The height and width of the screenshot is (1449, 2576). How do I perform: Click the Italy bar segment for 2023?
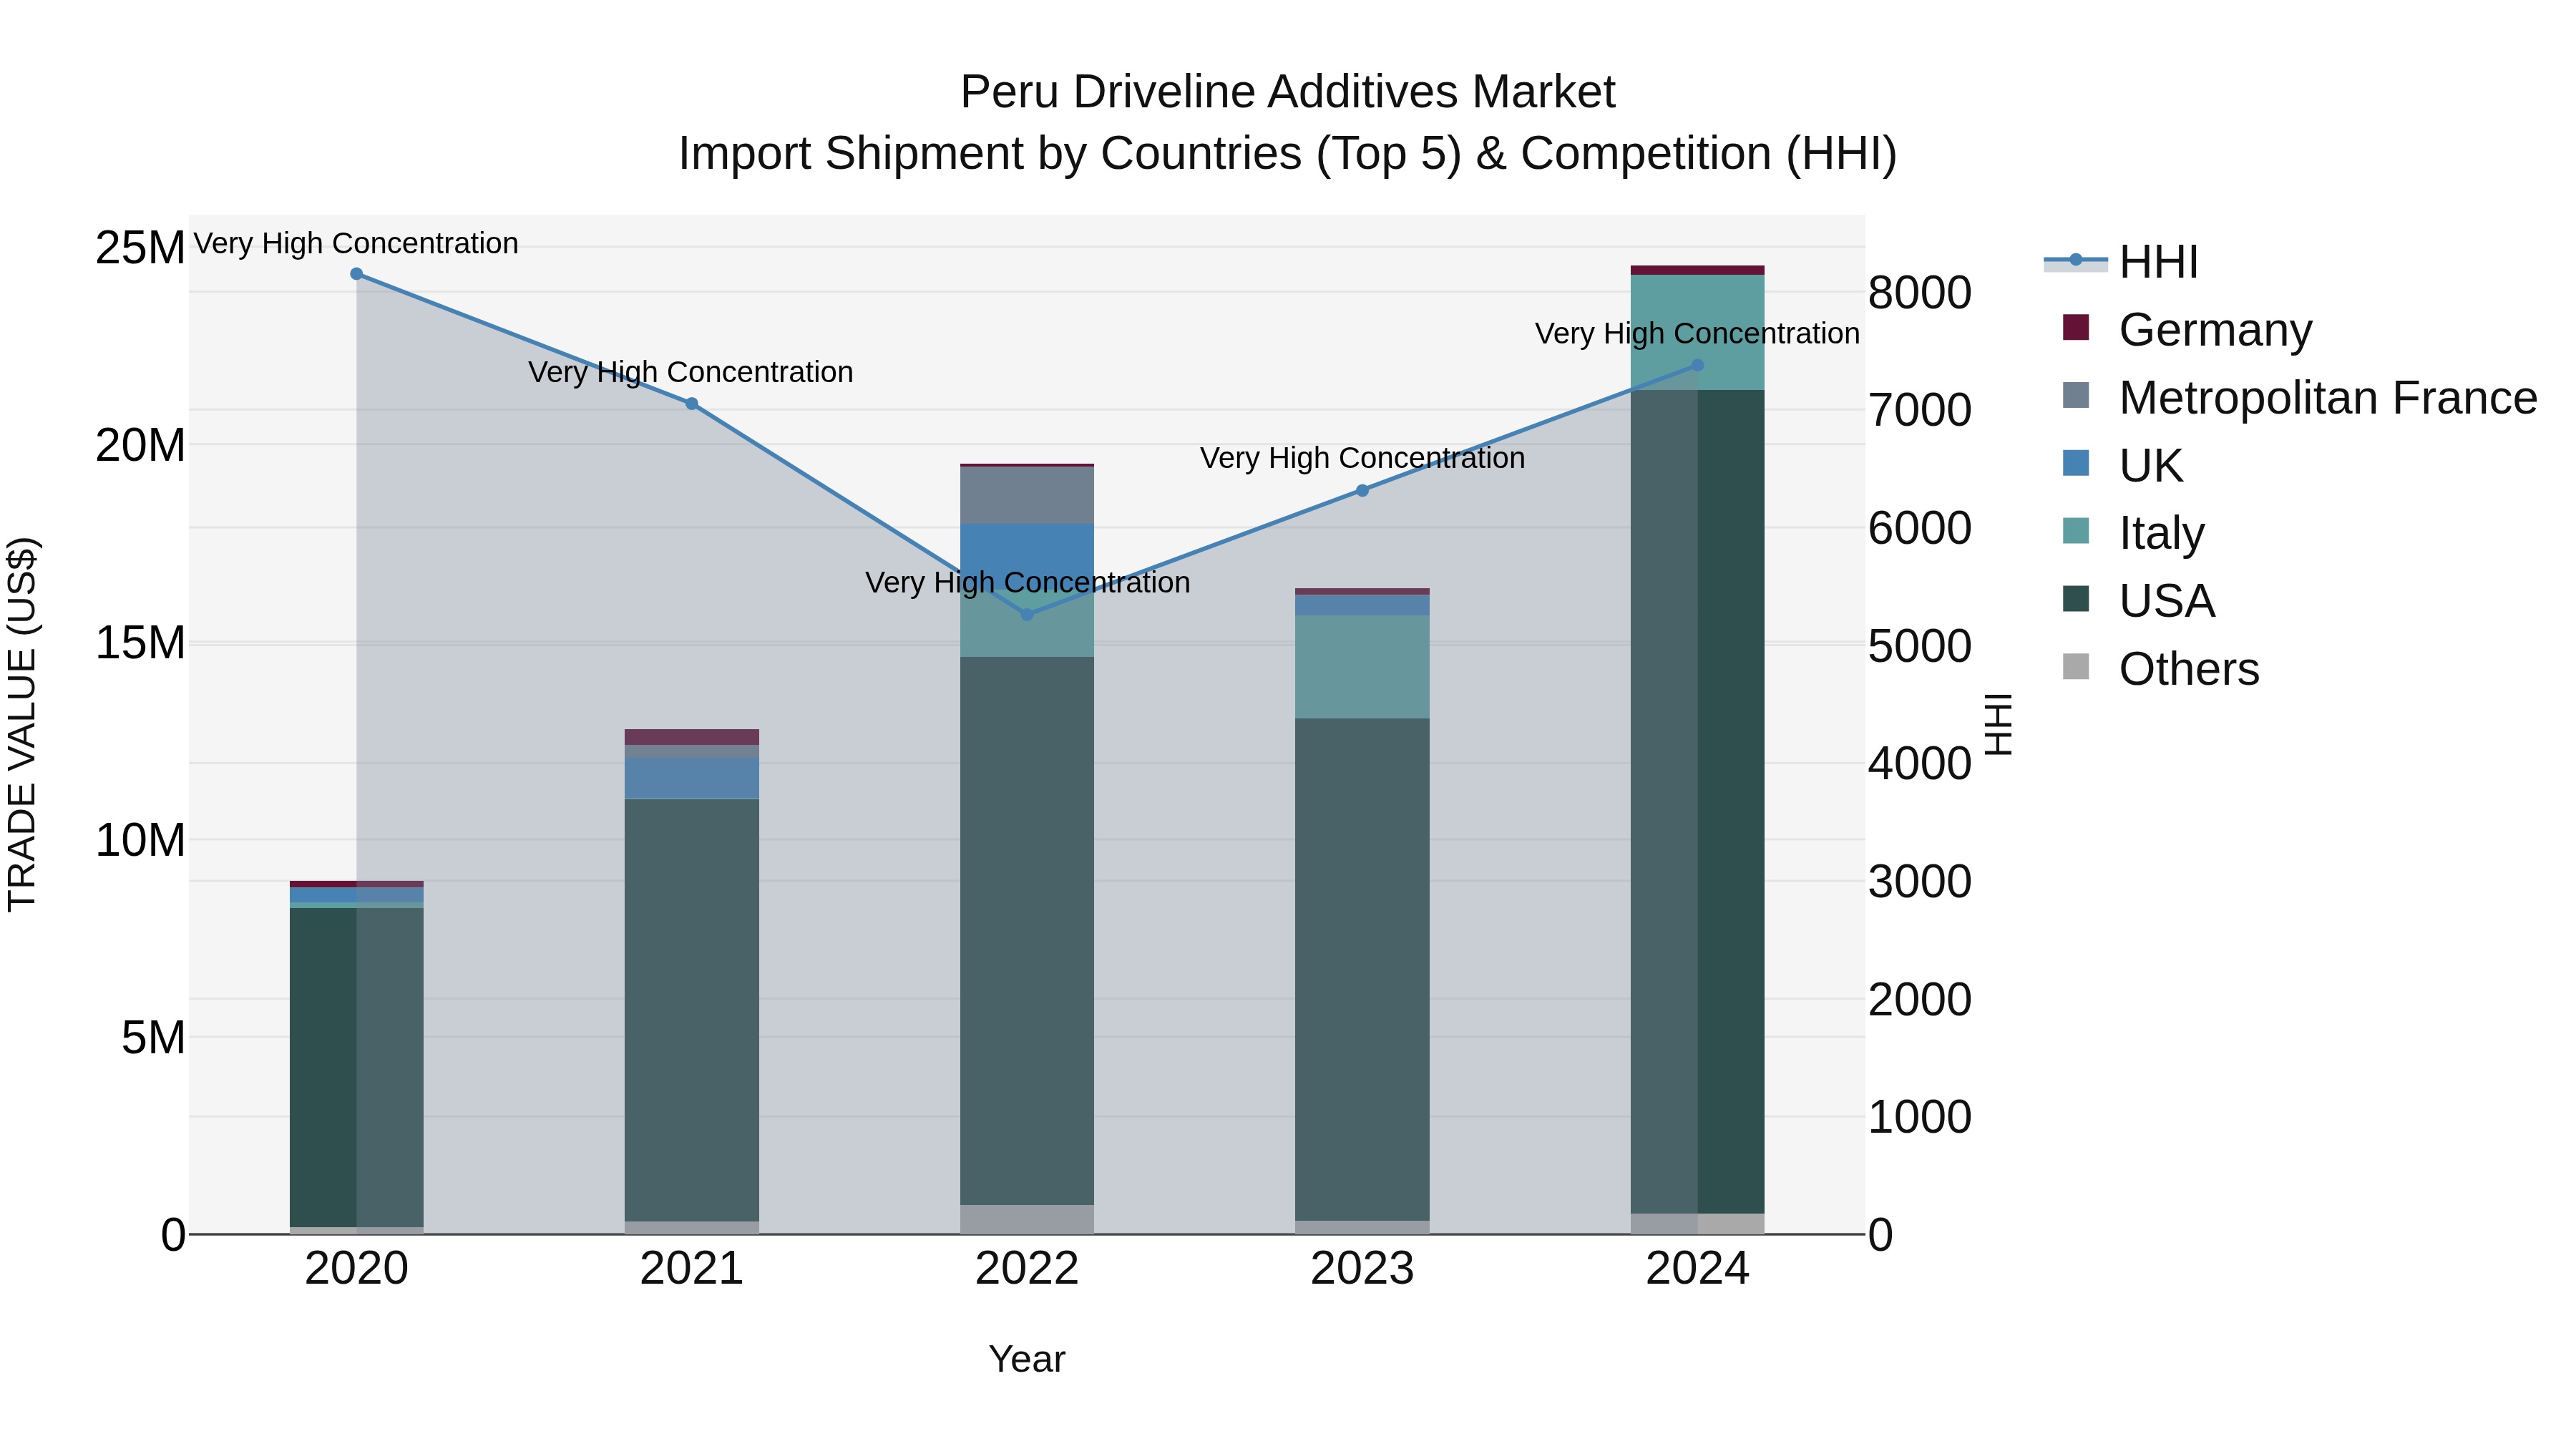(x=1362, y=667)
